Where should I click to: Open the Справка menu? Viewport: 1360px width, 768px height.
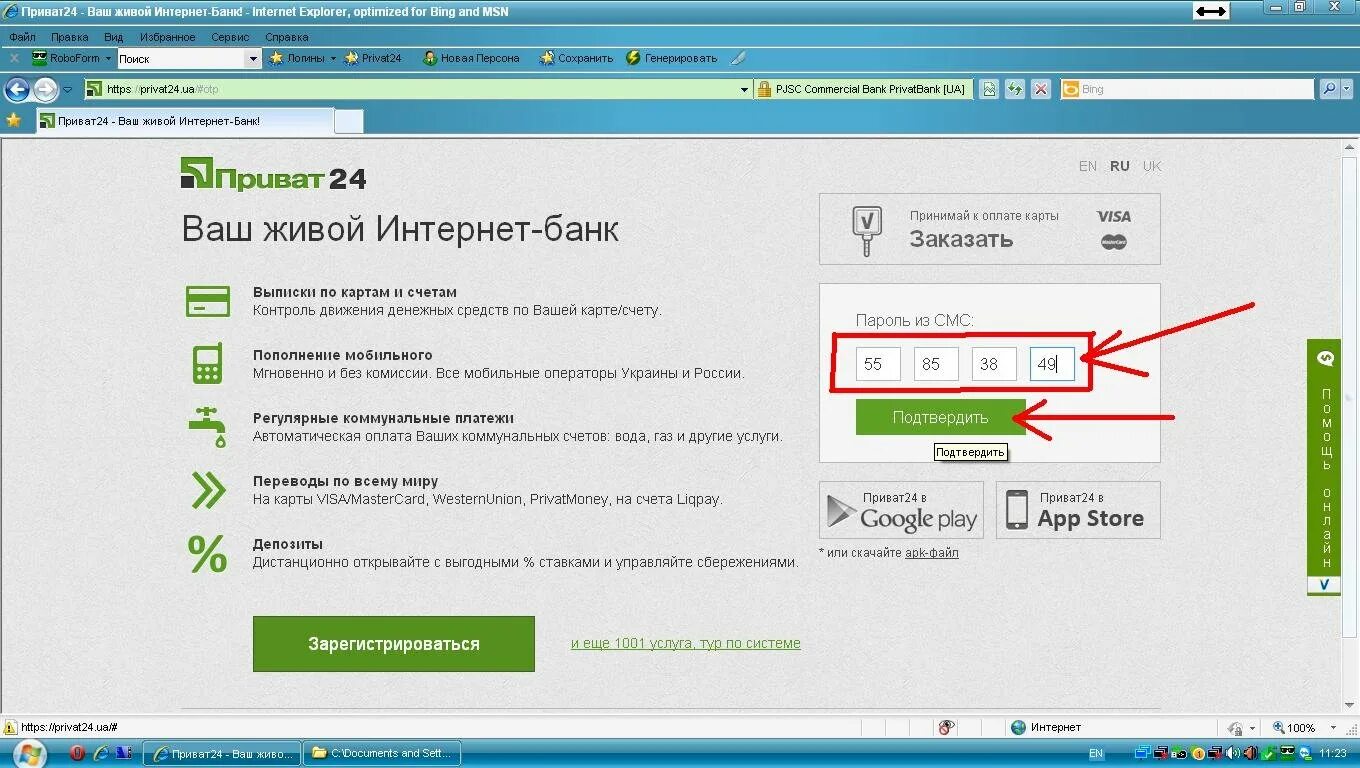287,37
